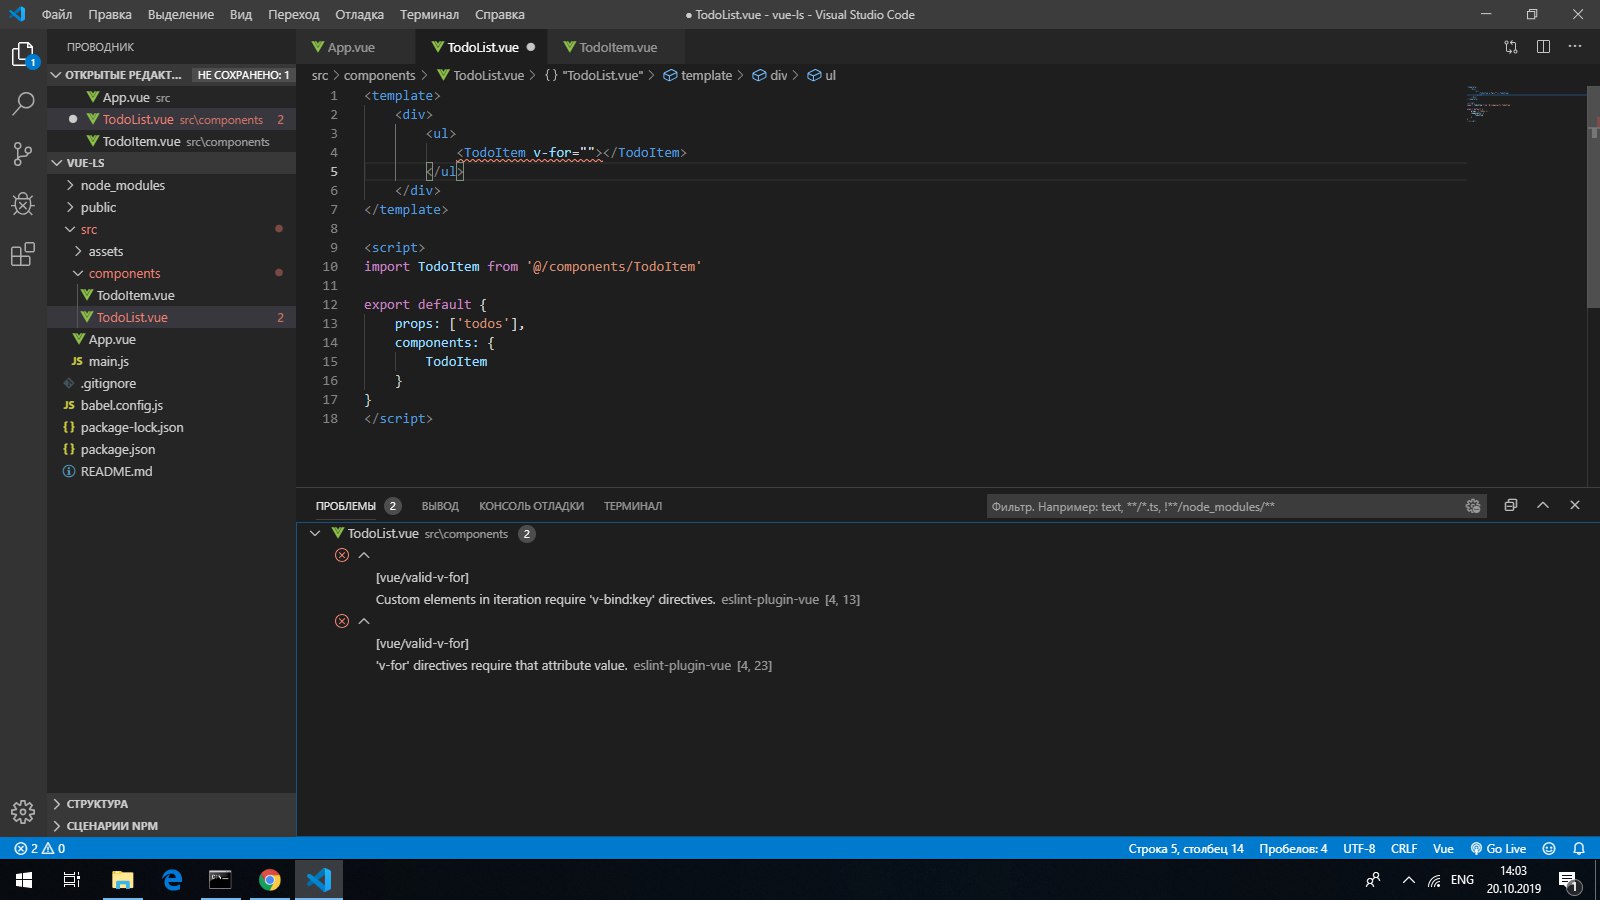Click the Manage gear icon
1600x900 pixels.
(x=23, y=811)
